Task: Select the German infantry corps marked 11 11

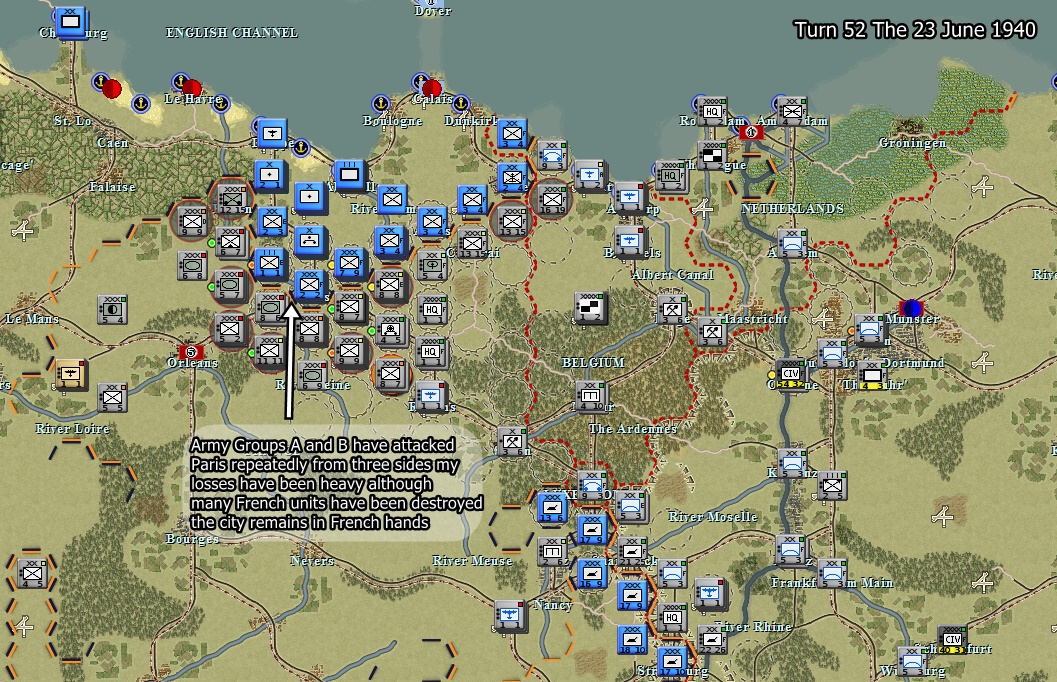Action: pyautogui.click(x=270, y=351)
